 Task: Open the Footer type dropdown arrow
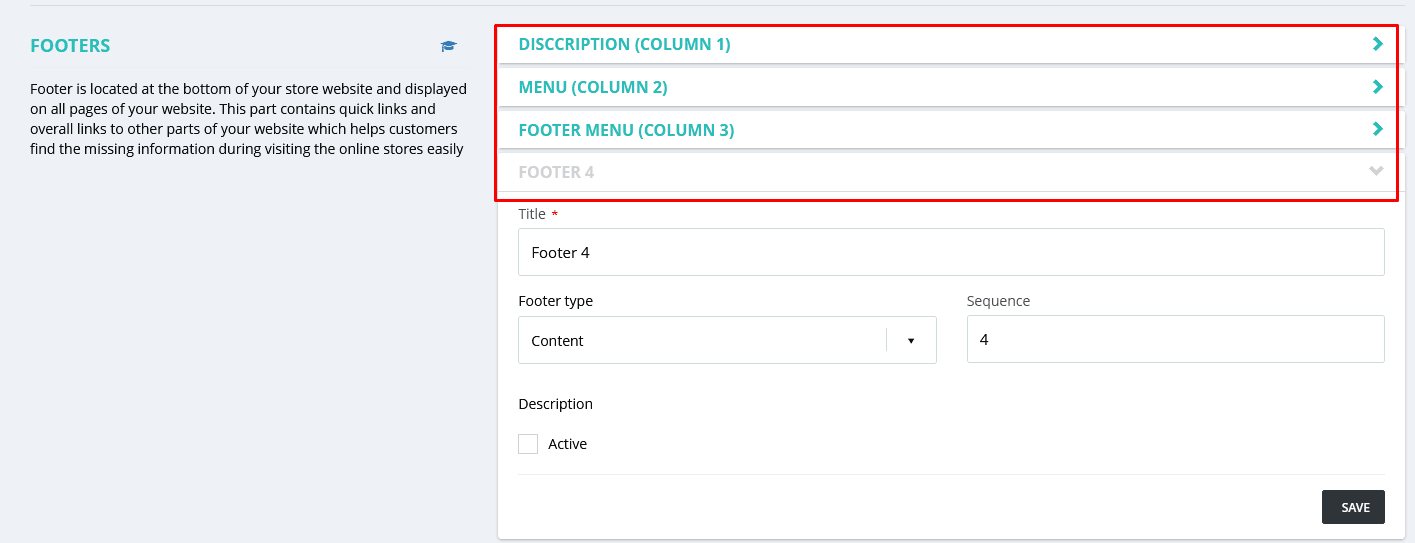pyautogui.click(x=911, y=341)
